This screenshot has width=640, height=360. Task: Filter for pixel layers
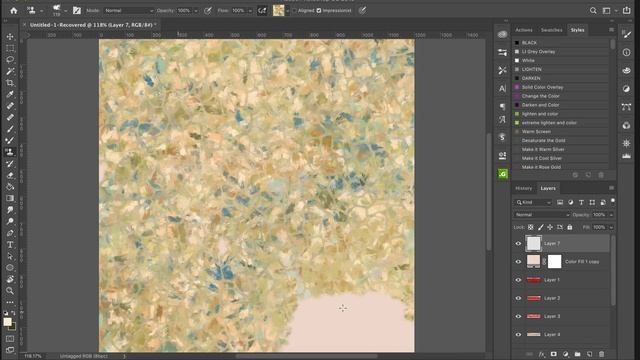560,202
